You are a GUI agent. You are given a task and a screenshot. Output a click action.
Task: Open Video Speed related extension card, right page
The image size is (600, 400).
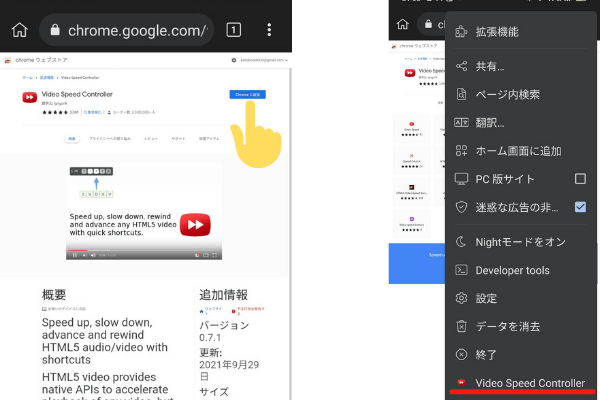[x=412, y=129]
